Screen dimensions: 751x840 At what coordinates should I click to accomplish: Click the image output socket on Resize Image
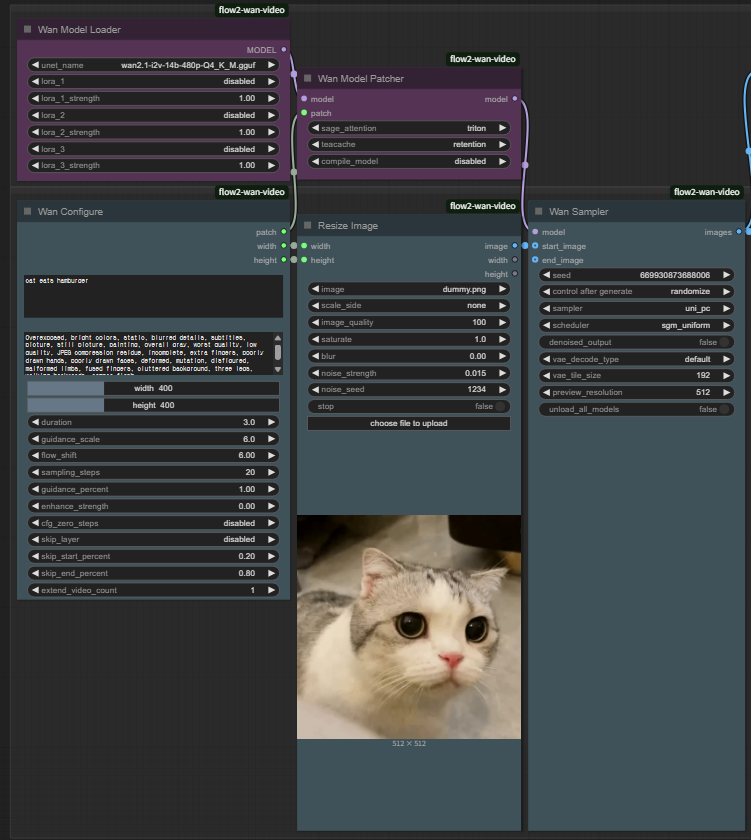click(x=515, y=246)
